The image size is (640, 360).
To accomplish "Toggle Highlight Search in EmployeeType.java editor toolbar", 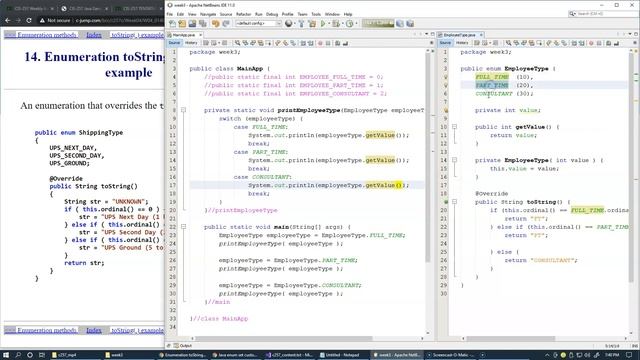I will (x=531, y=43).
